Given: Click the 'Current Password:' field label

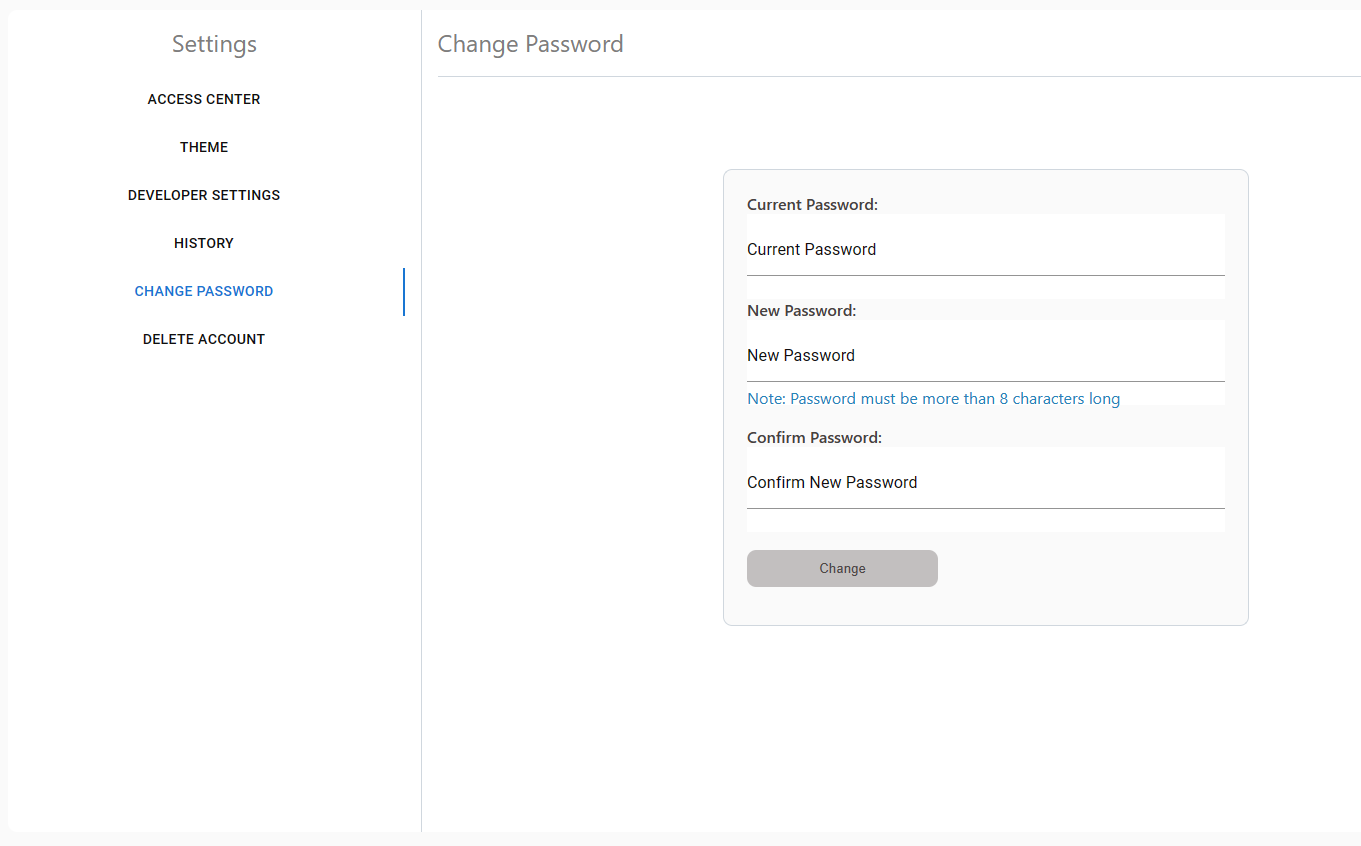Looking at the screenshot, I should point(812,205).
